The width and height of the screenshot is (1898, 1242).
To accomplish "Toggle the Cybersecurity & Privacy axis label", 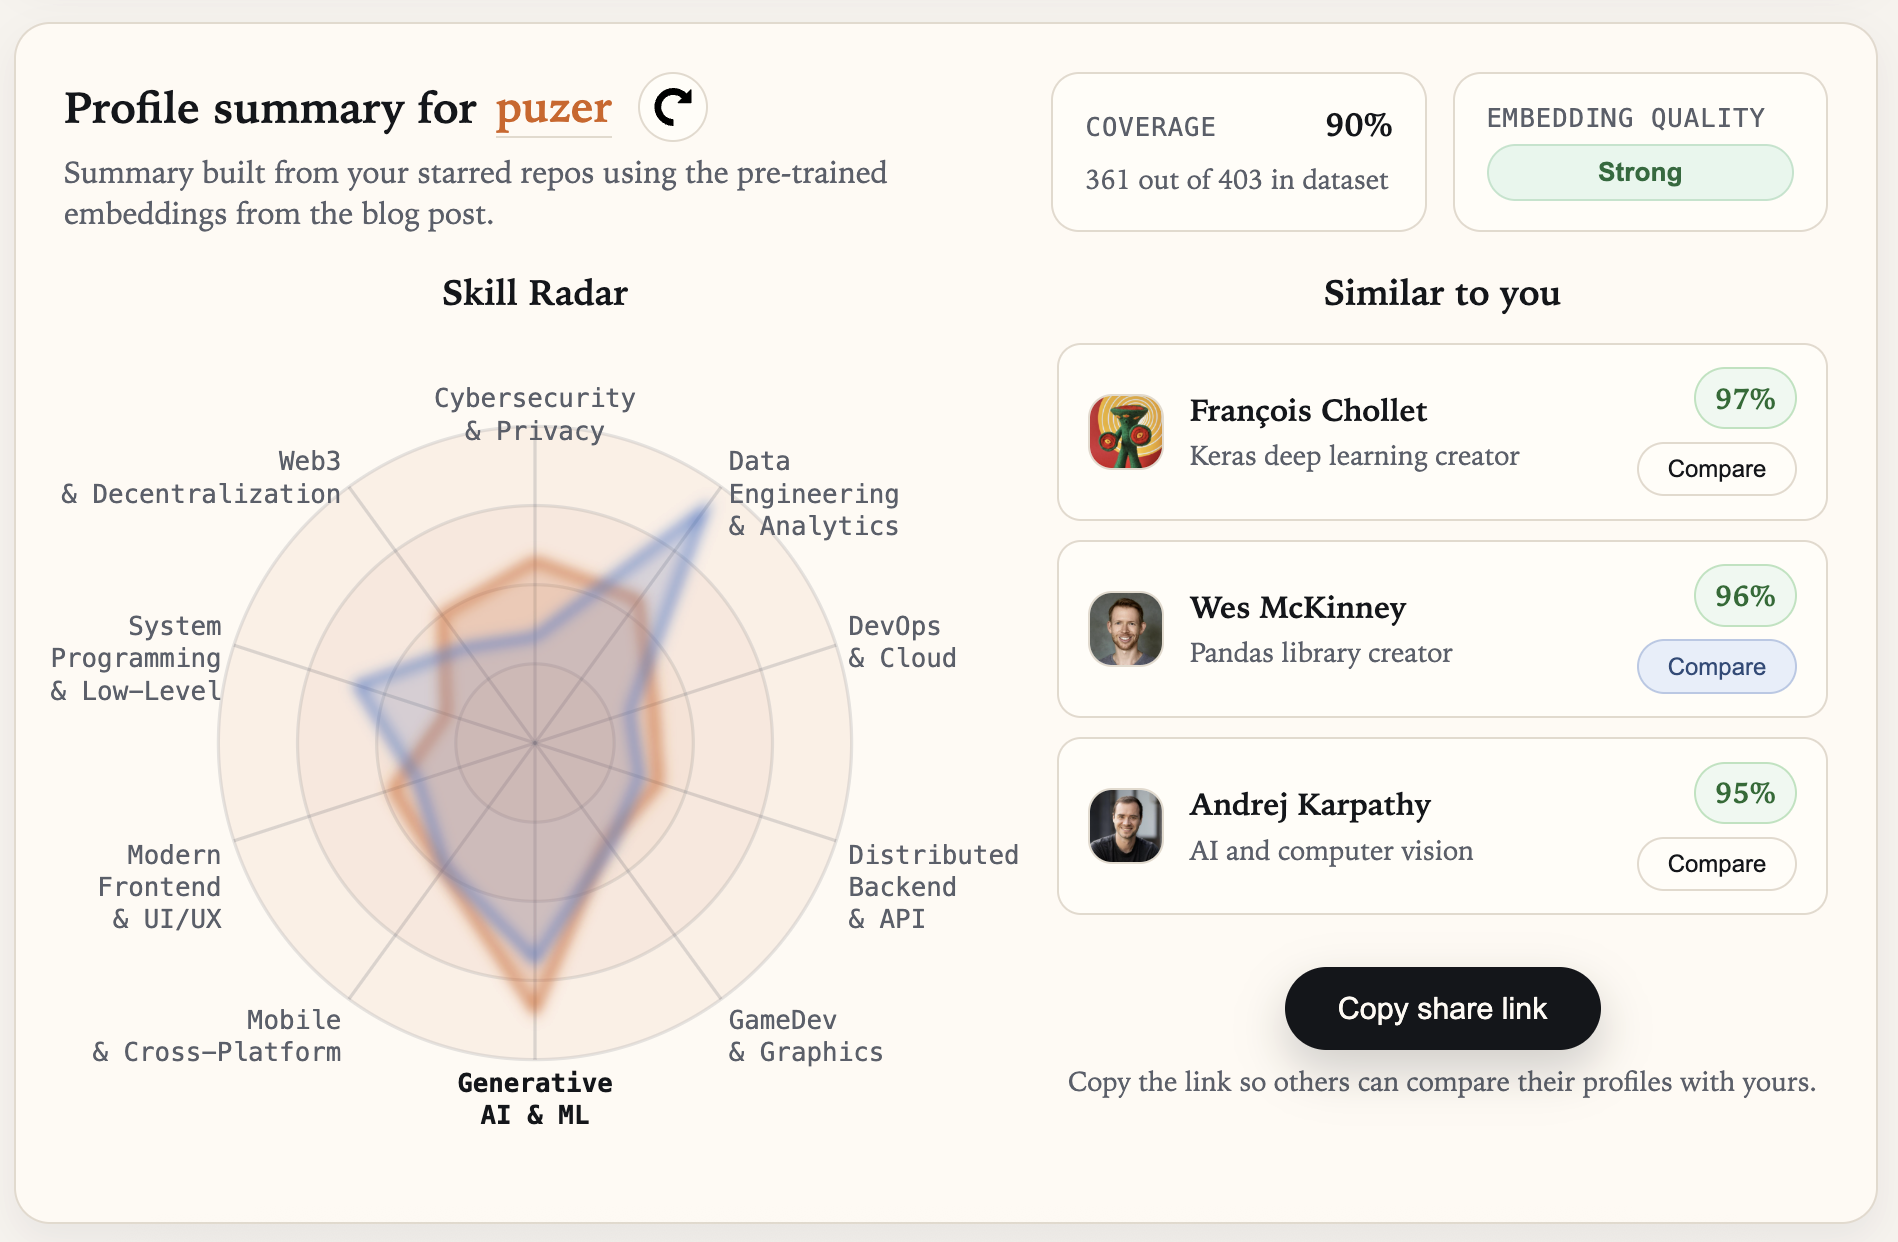I will (x=534, y=413).
